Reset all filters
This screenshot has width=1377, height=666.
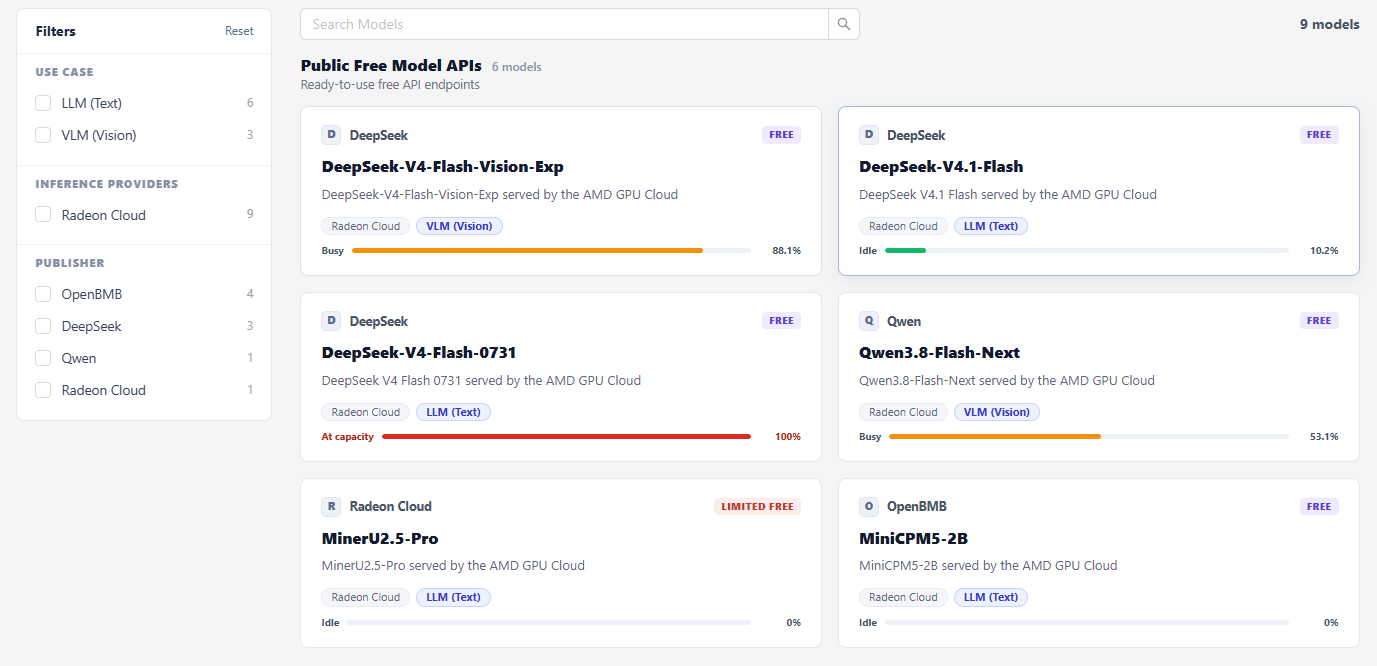click(239, 31)
